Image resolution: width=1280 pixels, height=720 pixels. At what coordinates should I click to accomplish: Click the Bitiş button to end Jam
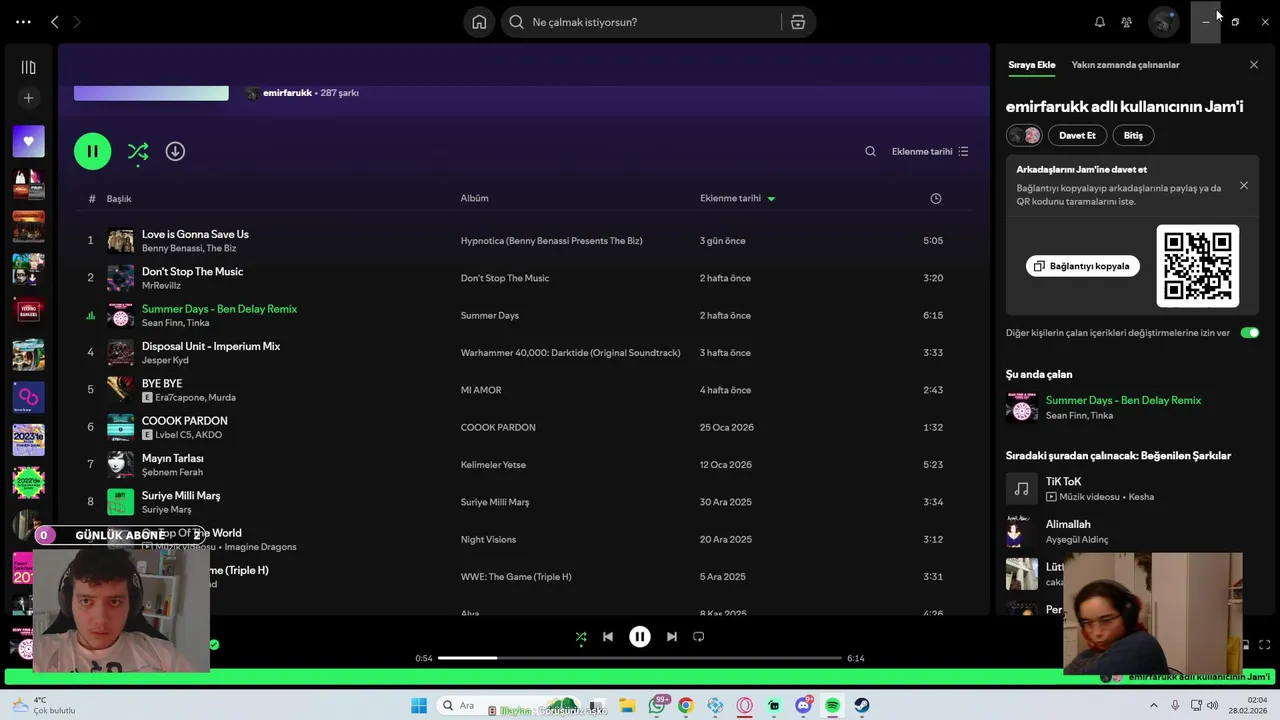pyautogui.click(x=1133, y=135)
